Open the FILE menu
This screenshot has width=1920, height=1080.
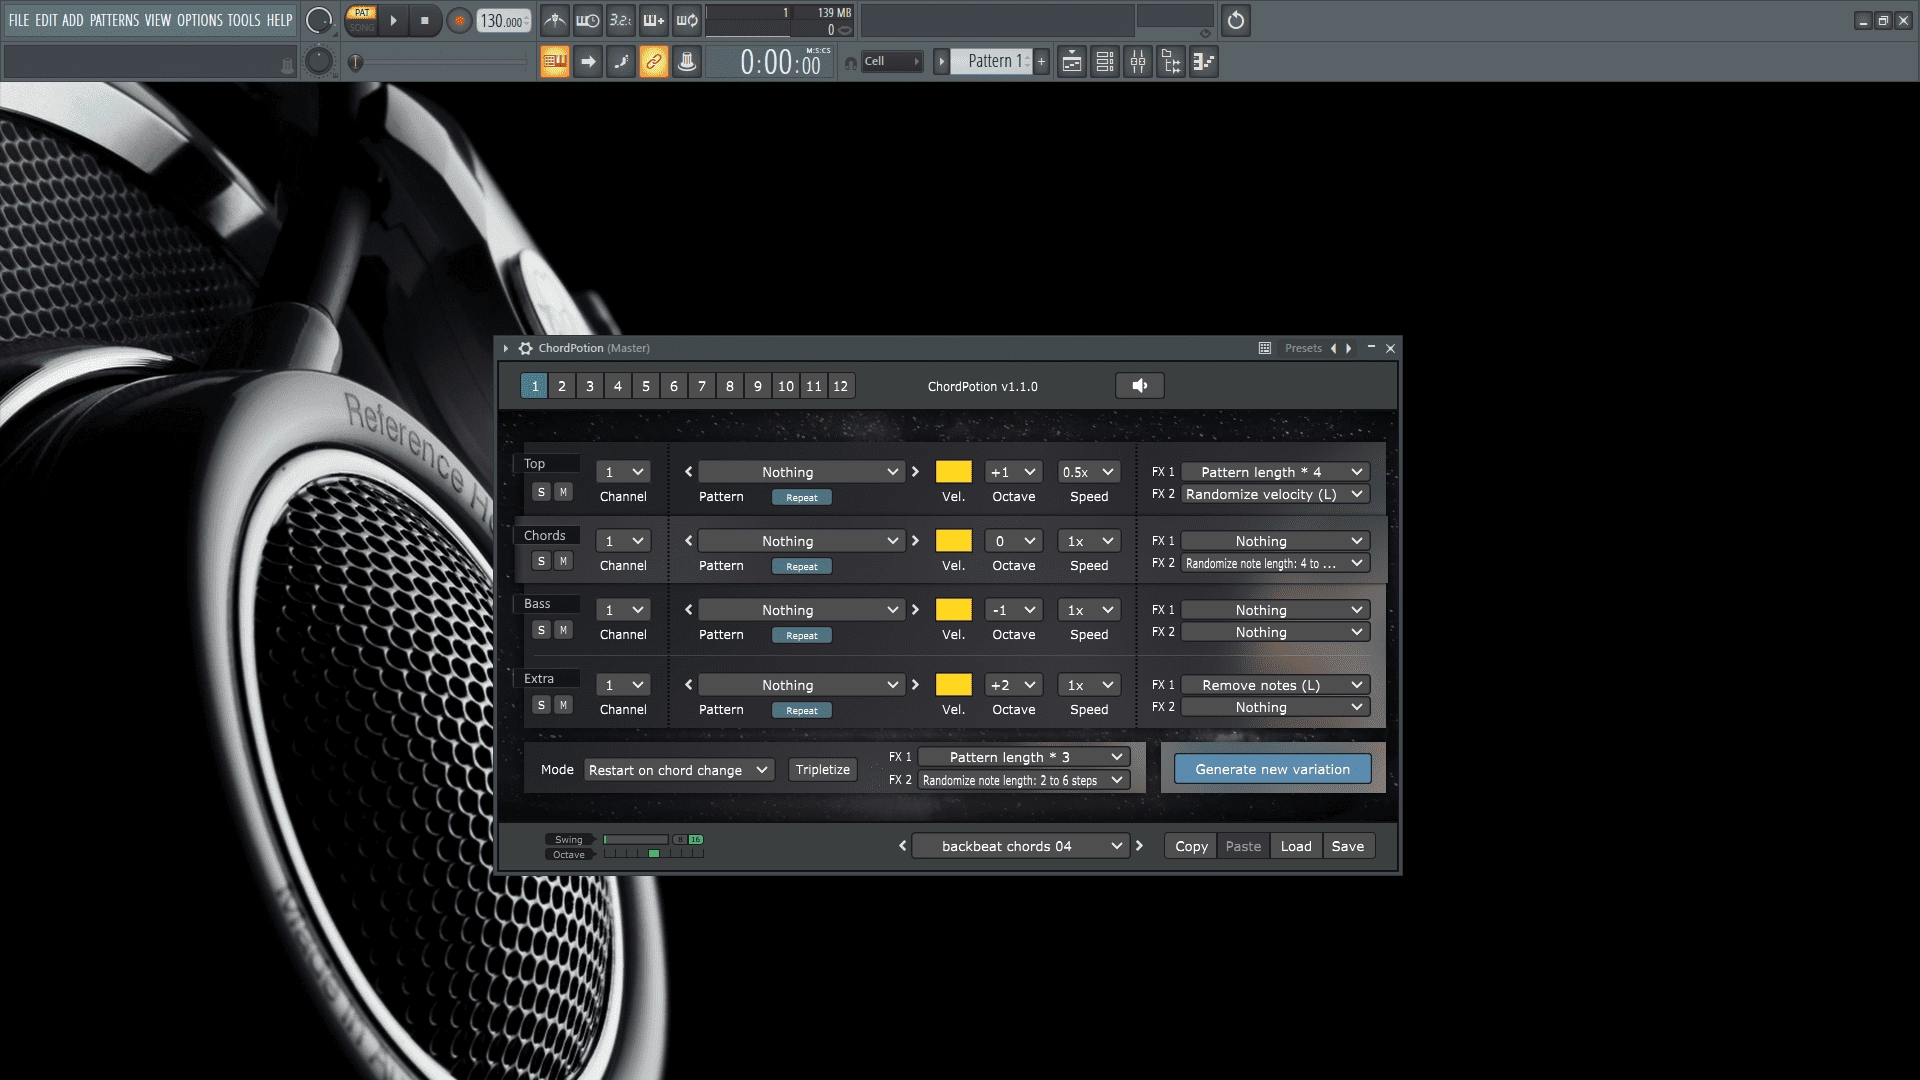[x=19, y=20]
